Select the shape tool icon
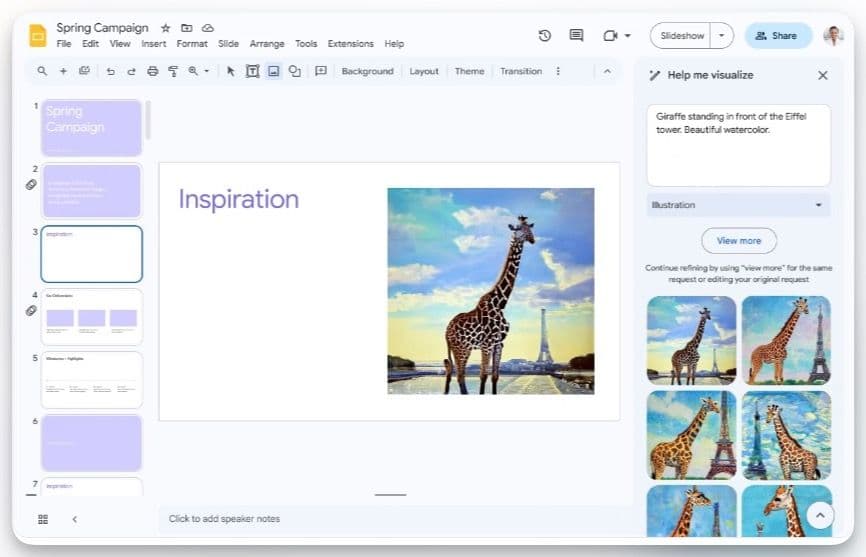Screen dimensions: 866x557 tap(295, 71)
